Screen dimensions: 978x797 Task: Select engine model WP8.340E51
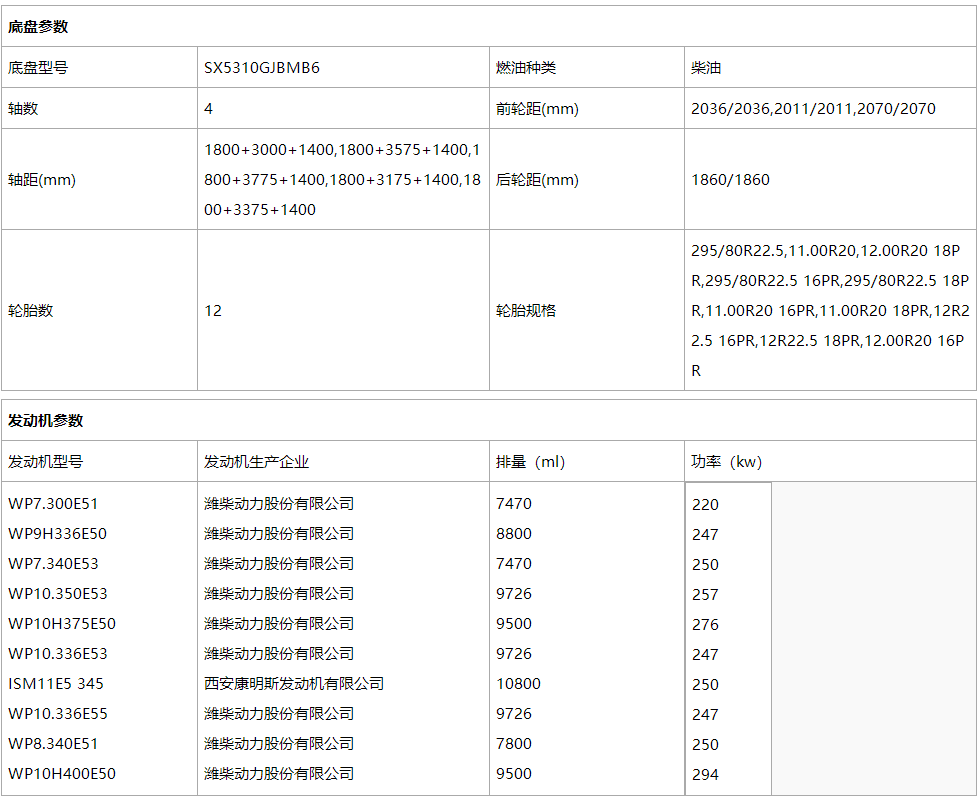point(53,743)
